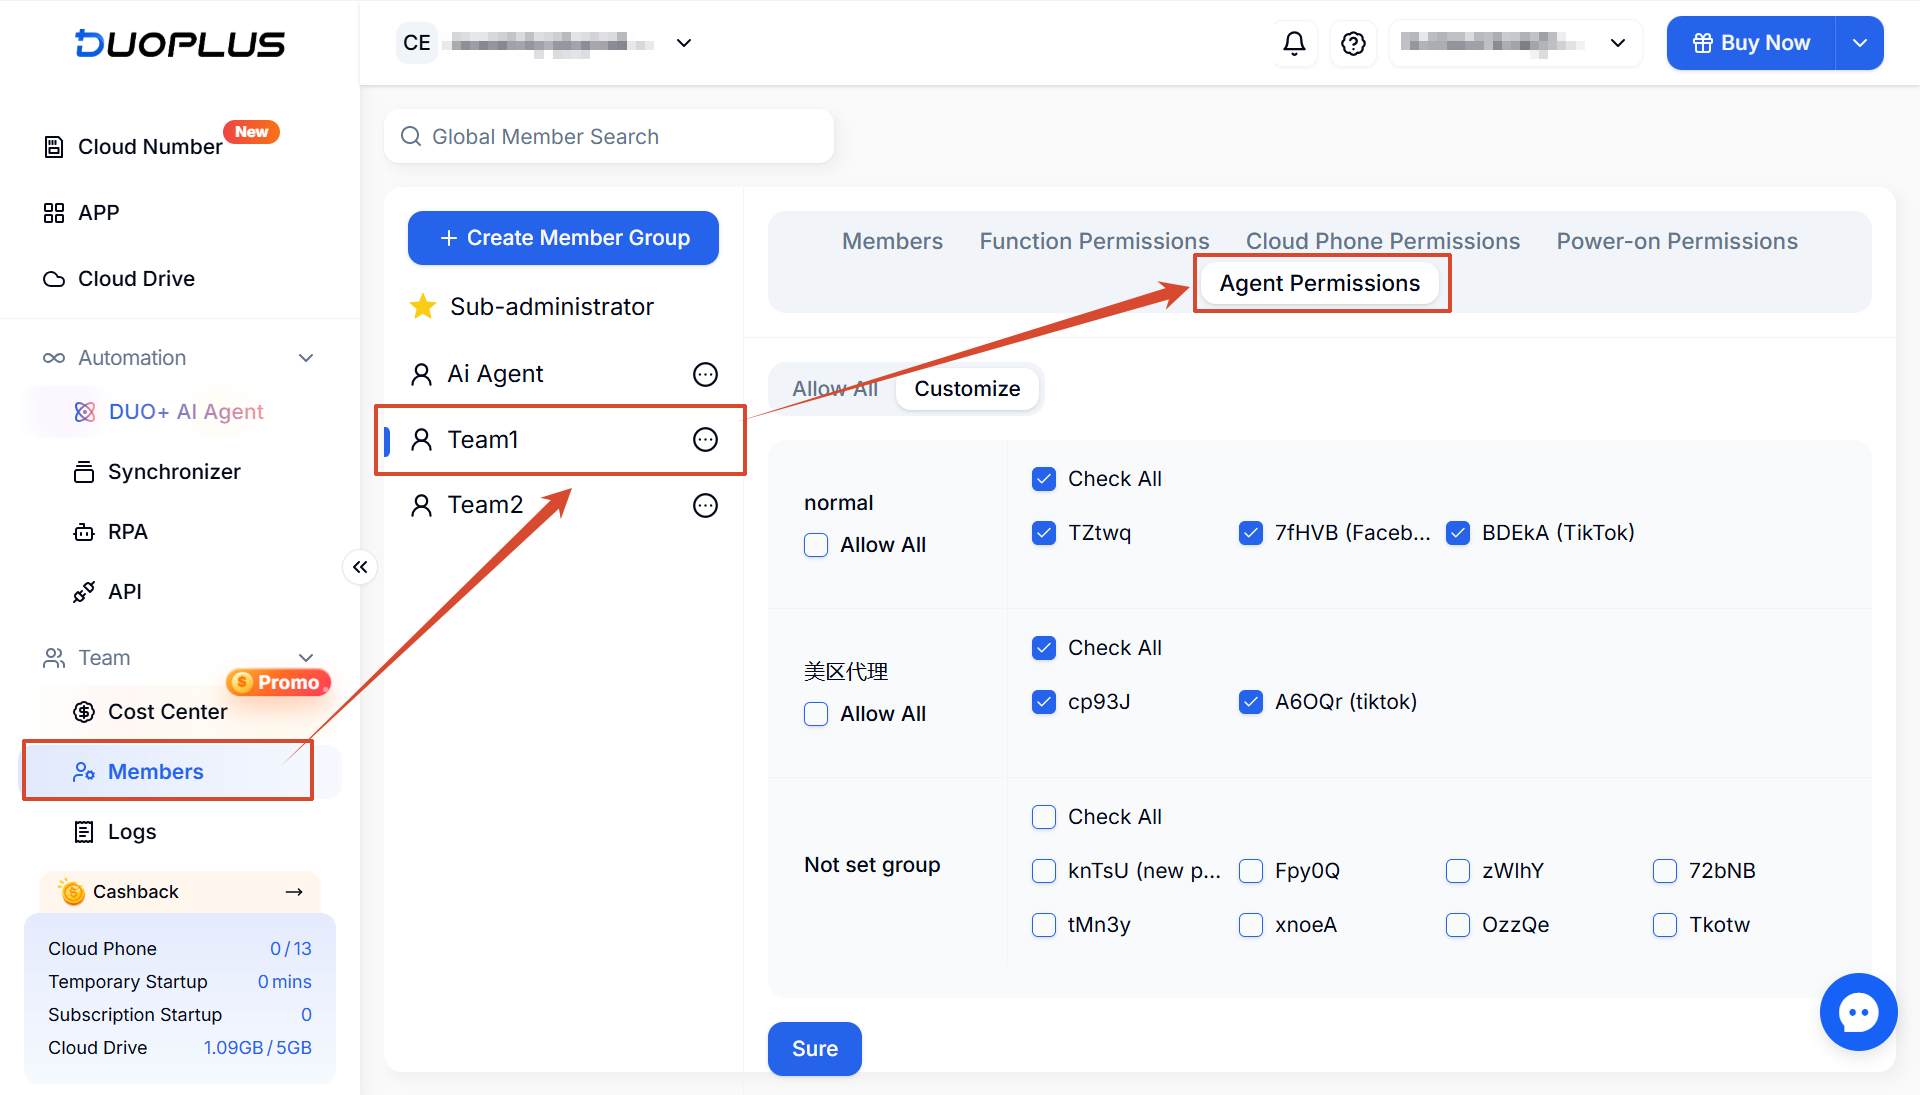
Task: Focus the Global Member Search field
Action: [x=609, y=136]
